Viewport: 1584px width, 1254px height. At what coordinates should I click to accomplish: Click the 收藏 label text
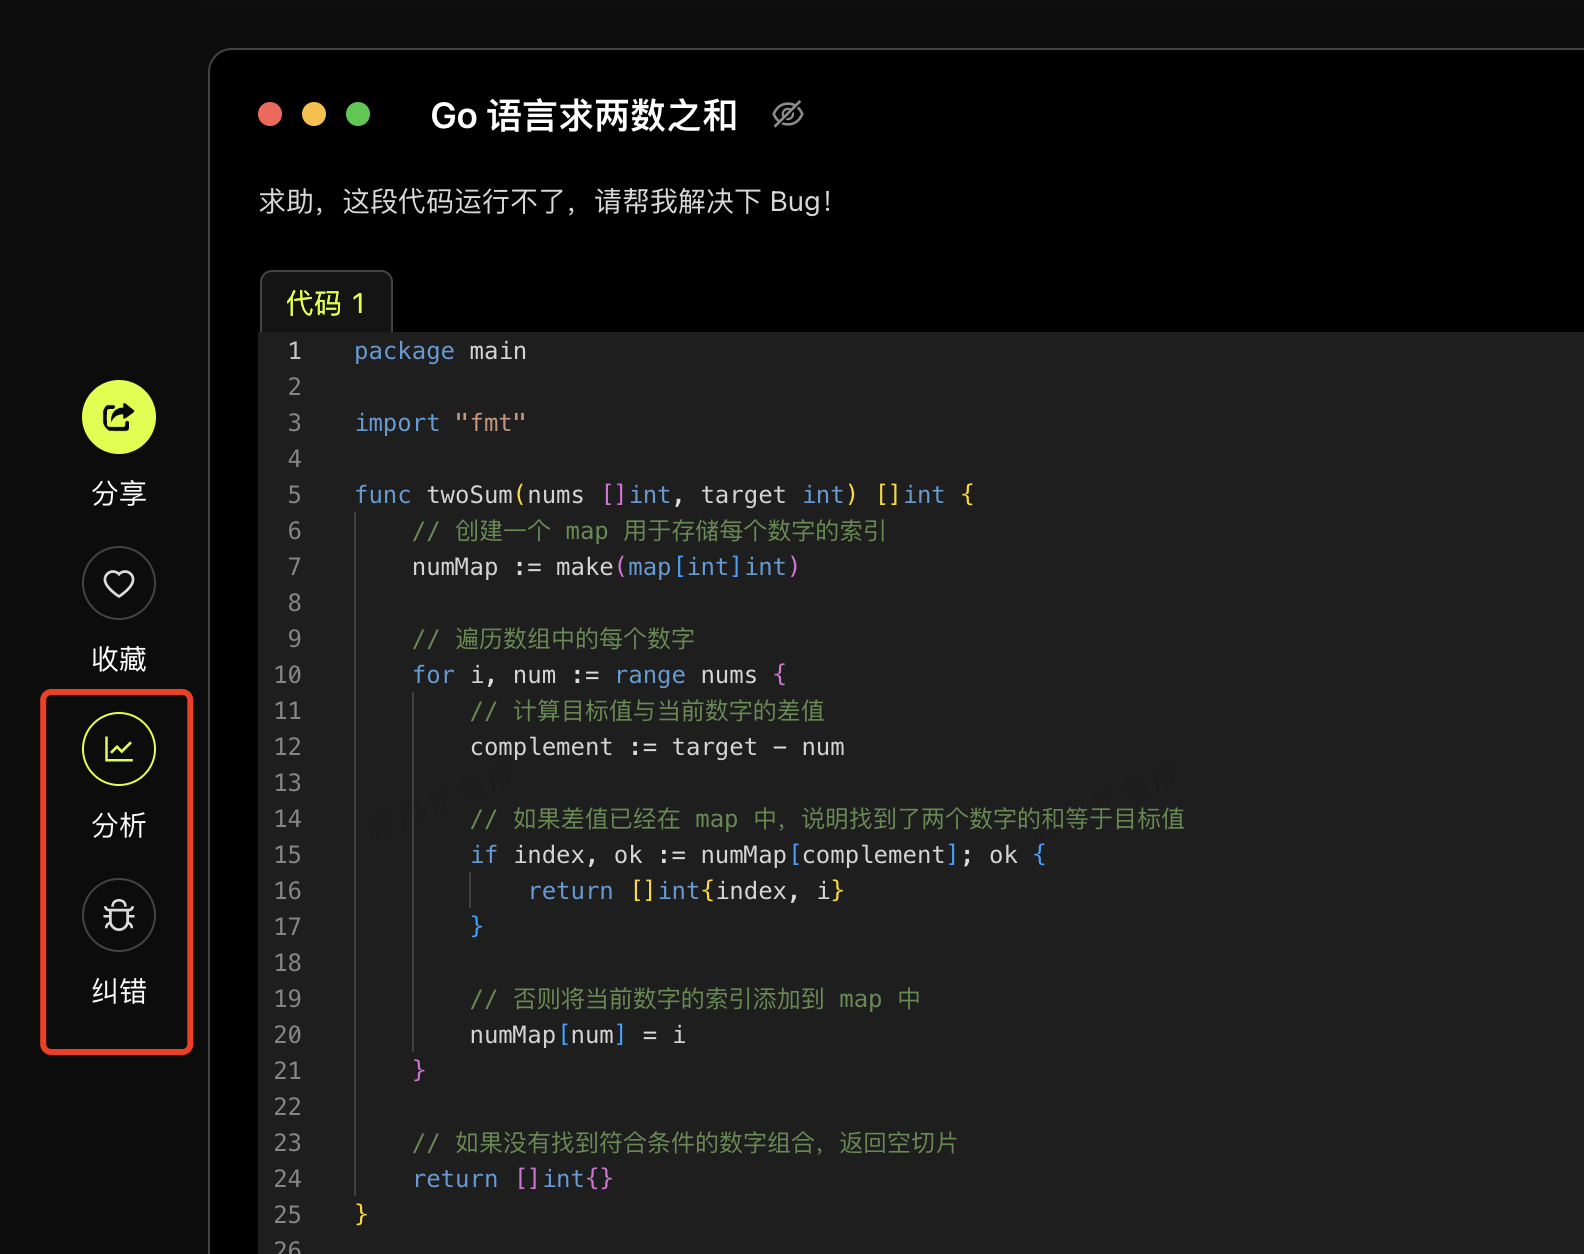[119, 659]
